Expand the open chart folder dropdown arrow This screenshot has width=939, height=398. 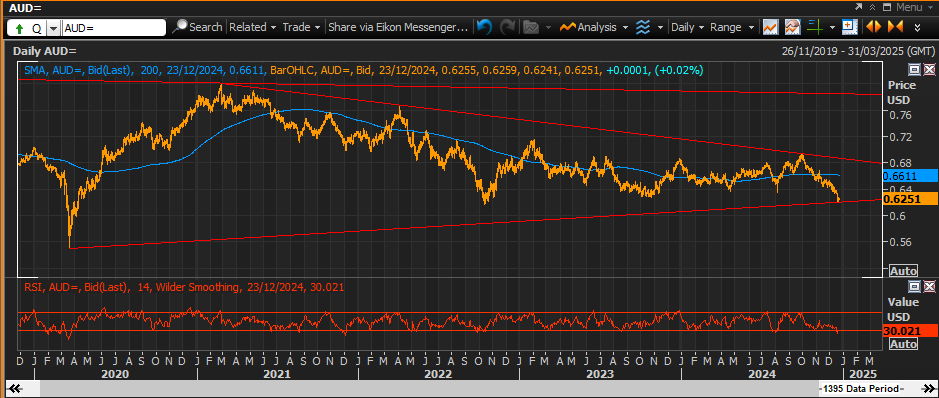click(x=549, y=28)
